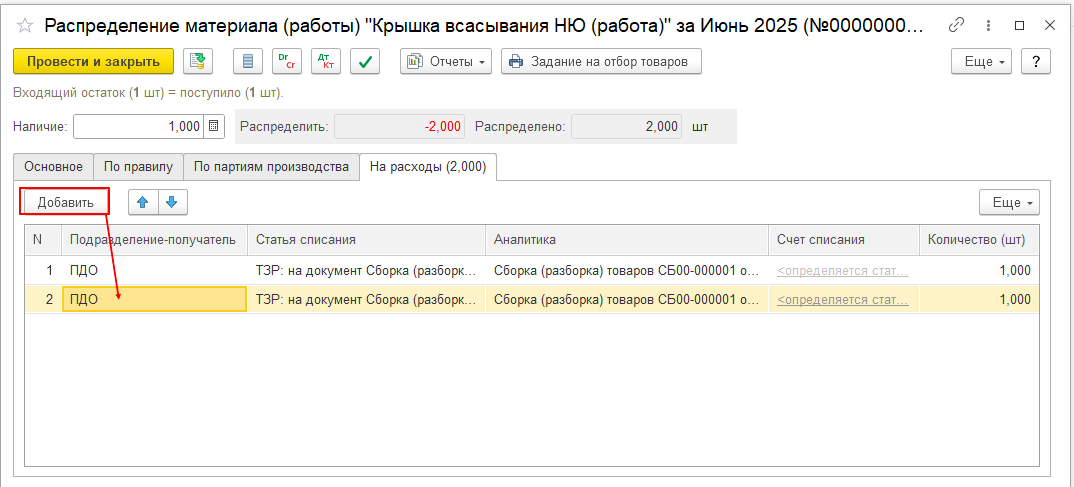Open the По партиям производства tab
The image size is (1074, 487).
coord(271,167)
